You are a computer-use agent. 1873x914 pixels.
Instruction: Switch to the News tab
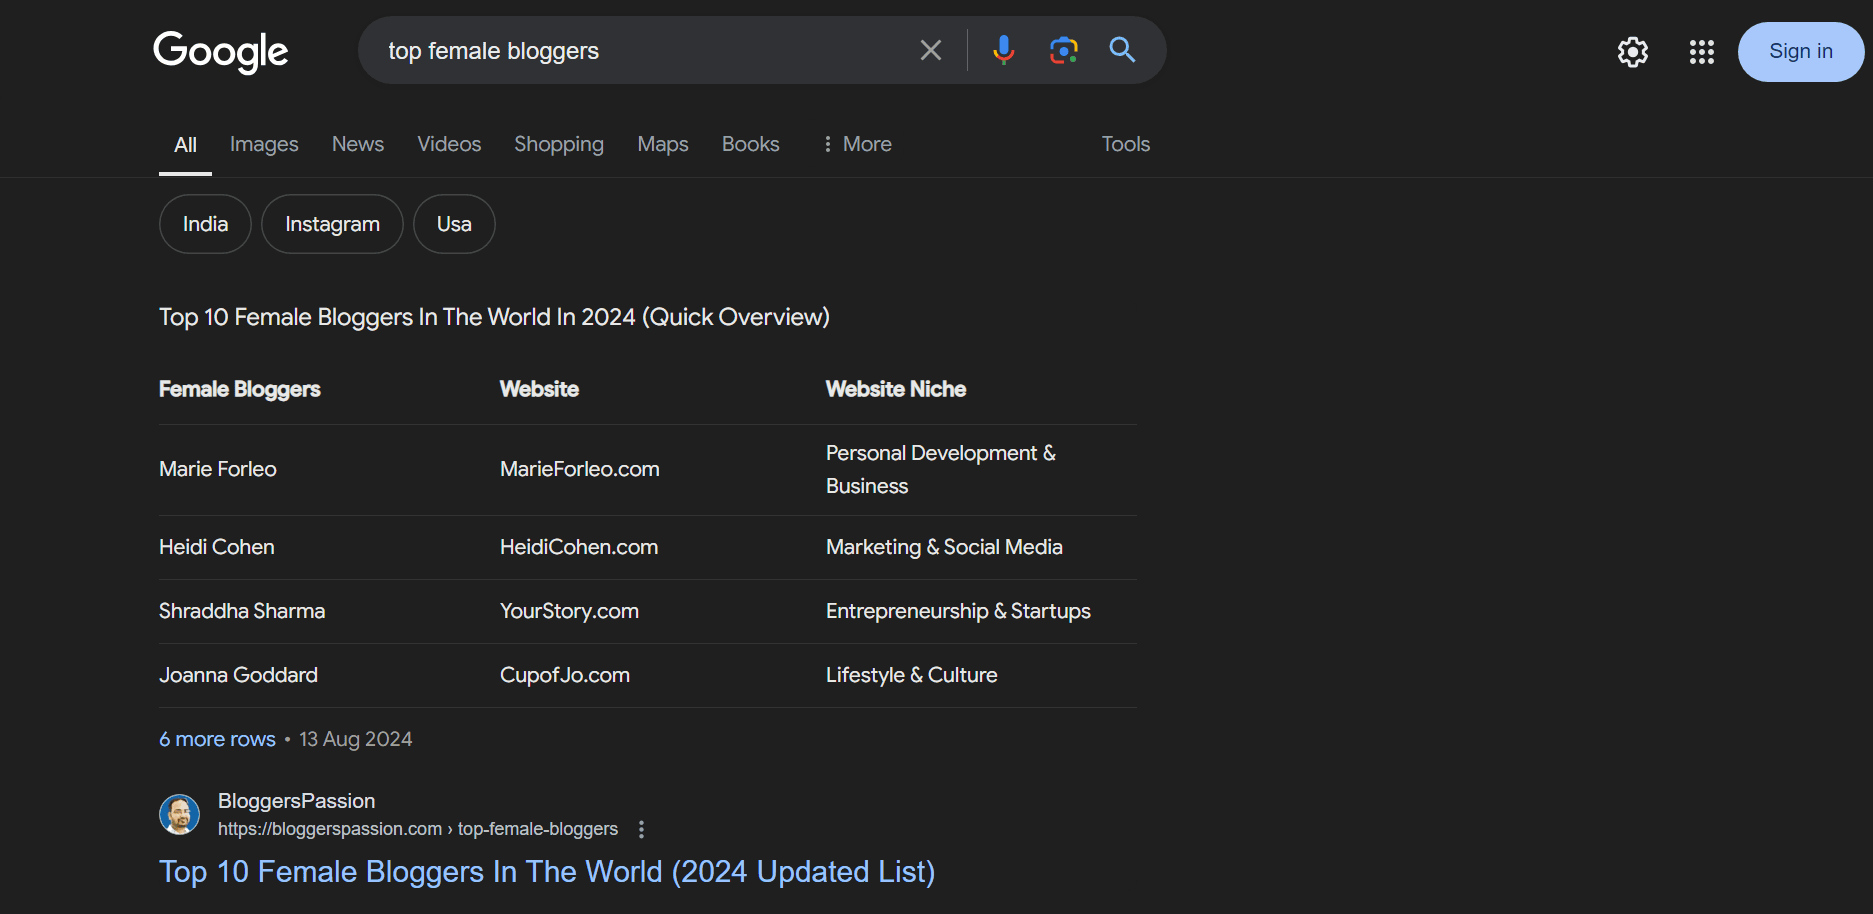[357, 144]
